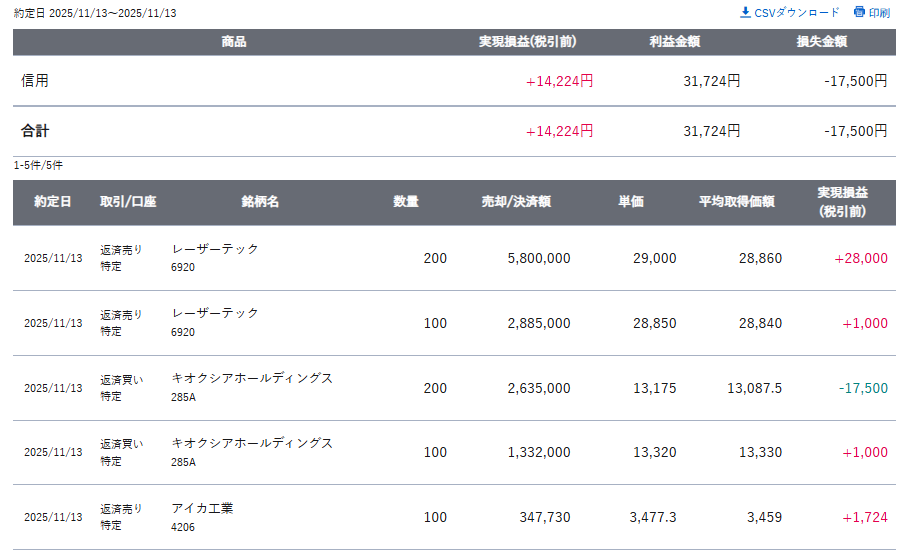Click the 約定日 column header
Image resolution: width=924 pixels, height=559 pixels.
[52, 202]
